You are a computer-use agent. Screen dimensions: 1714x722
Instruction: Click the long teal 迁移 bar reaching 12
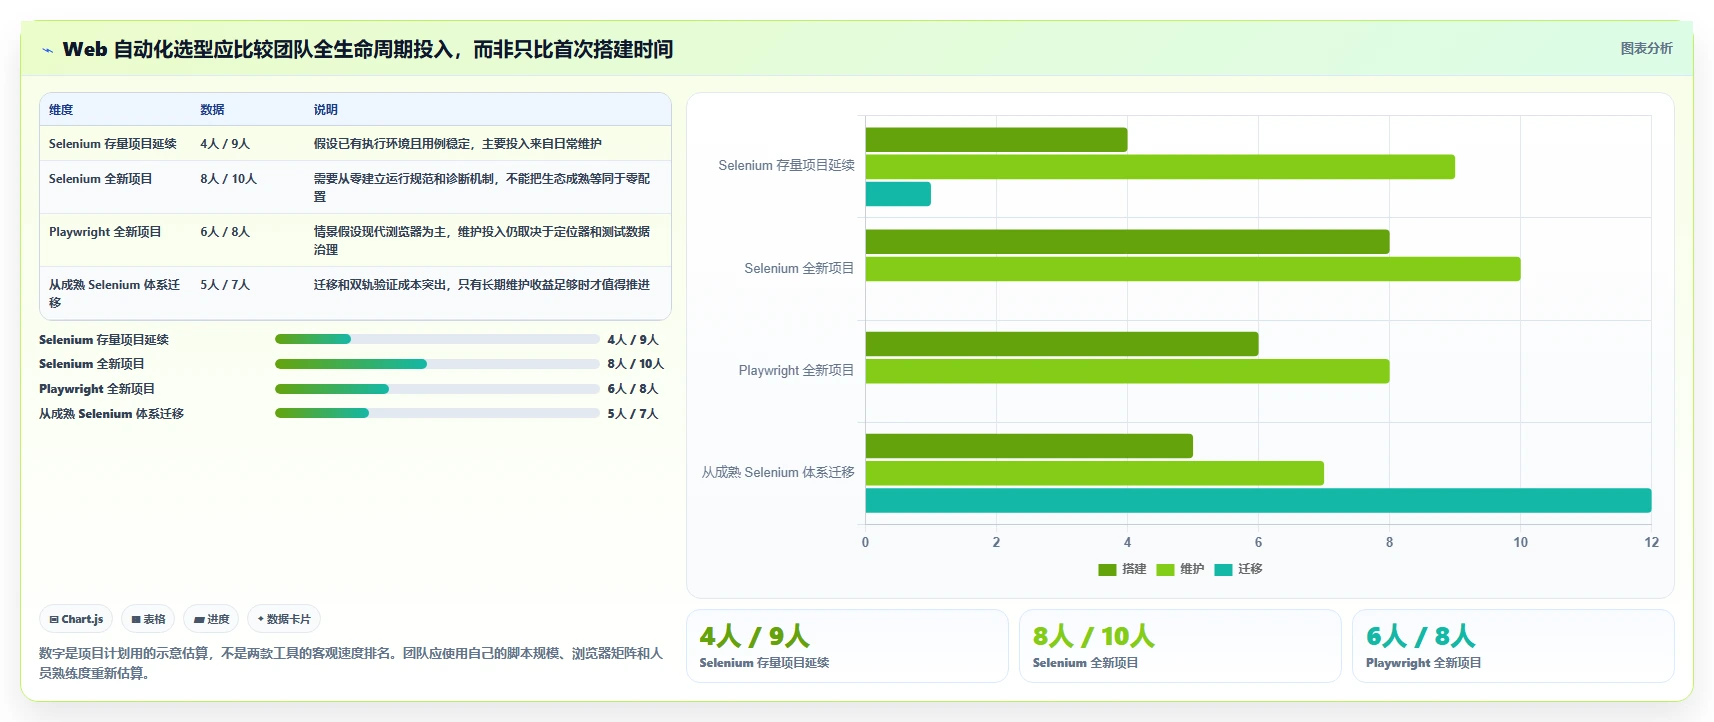click(x=1258, y=500)
